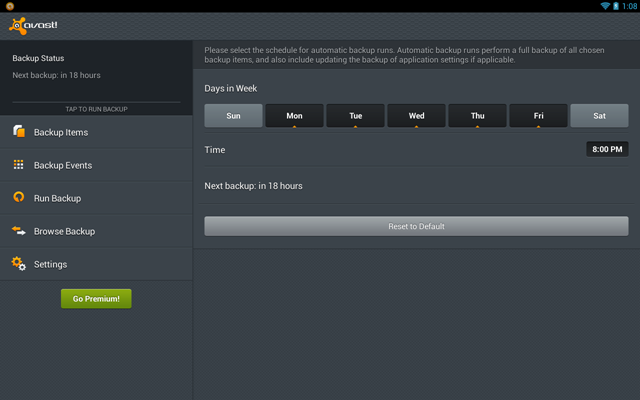Tap the Wi-Fi status icon

605,6
